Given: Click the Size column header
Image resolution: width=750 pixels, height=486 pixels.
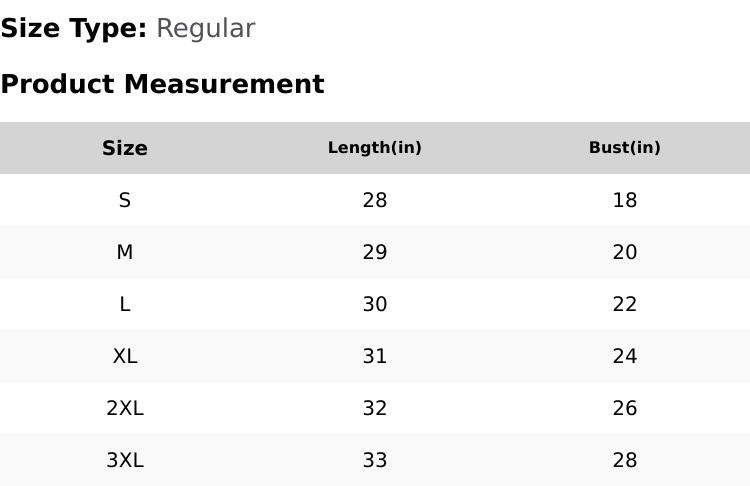Looking at the screenshot, I should click(x=125, y=148).
